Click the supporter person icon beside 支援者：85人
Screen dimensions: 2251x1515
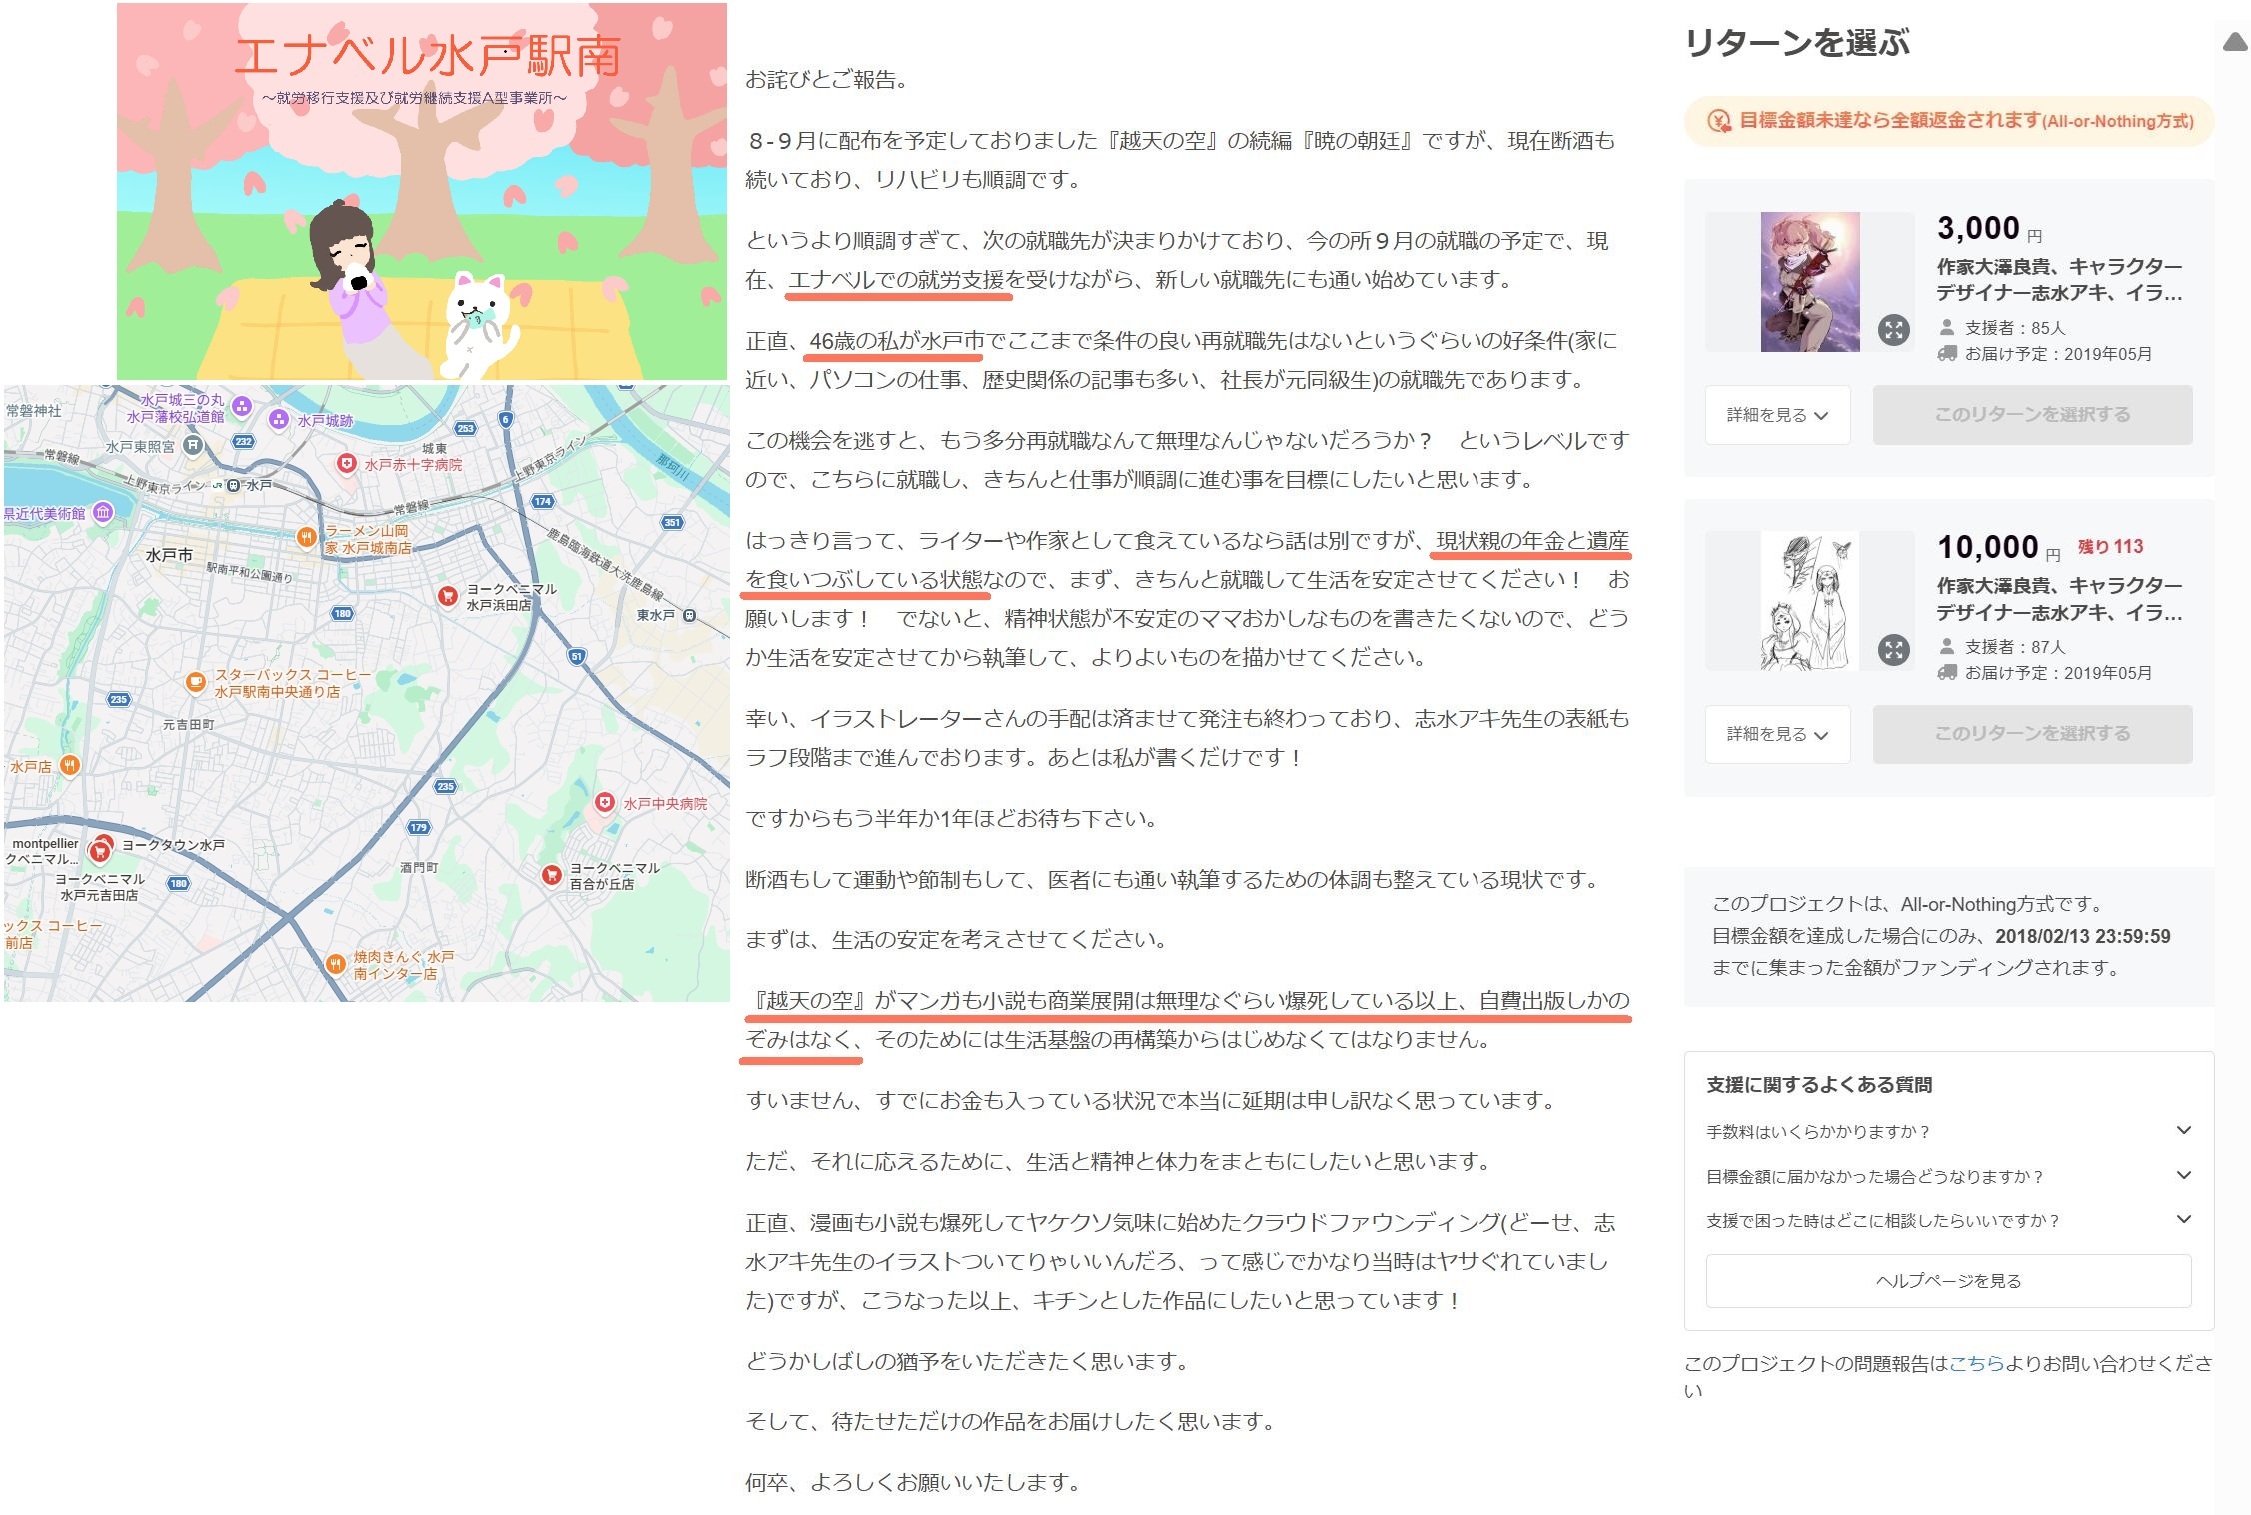(1946, 327)
